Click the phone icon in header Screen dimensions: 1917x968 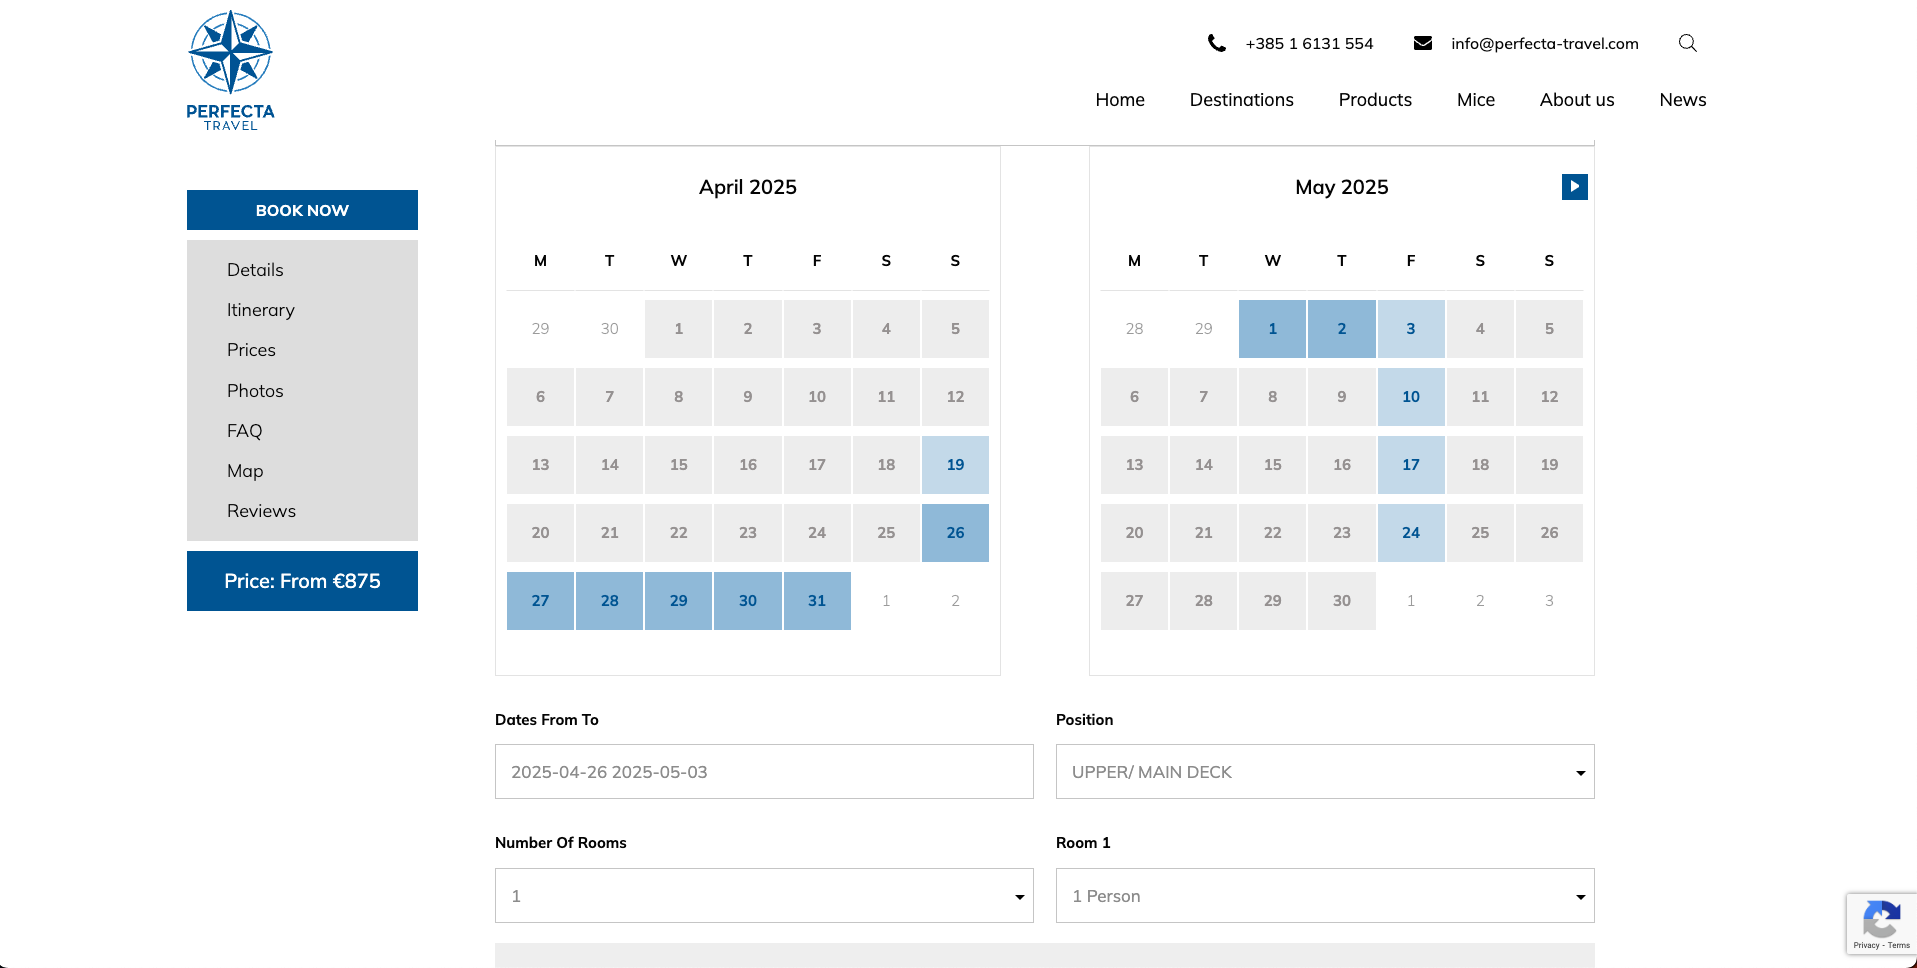[x=1216, y=43]
